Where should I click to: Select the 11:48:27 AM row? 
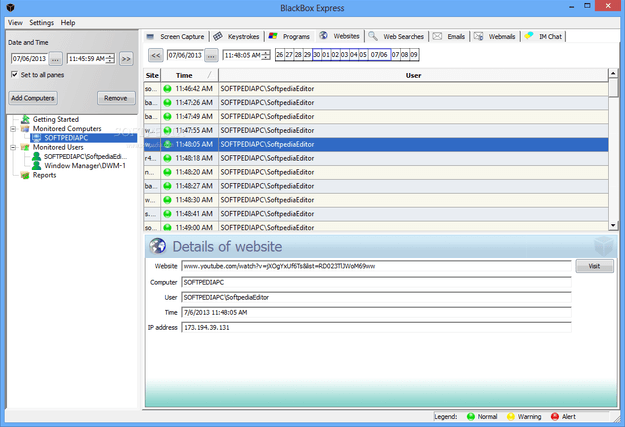[x=376, y=186]
